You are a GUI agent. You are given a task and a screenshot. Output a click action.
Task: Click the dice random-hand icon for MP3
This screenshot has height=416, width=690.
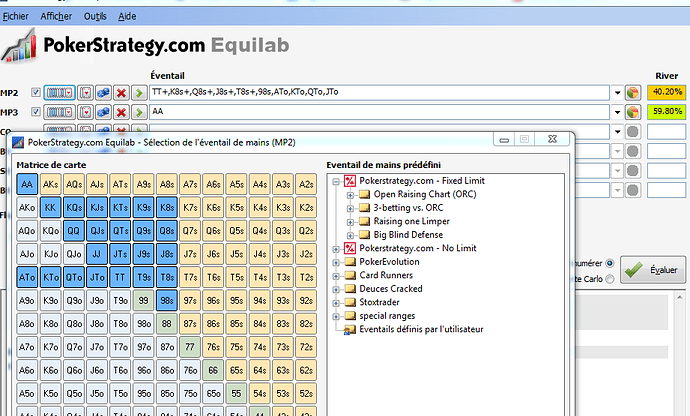tap(103, 112)
